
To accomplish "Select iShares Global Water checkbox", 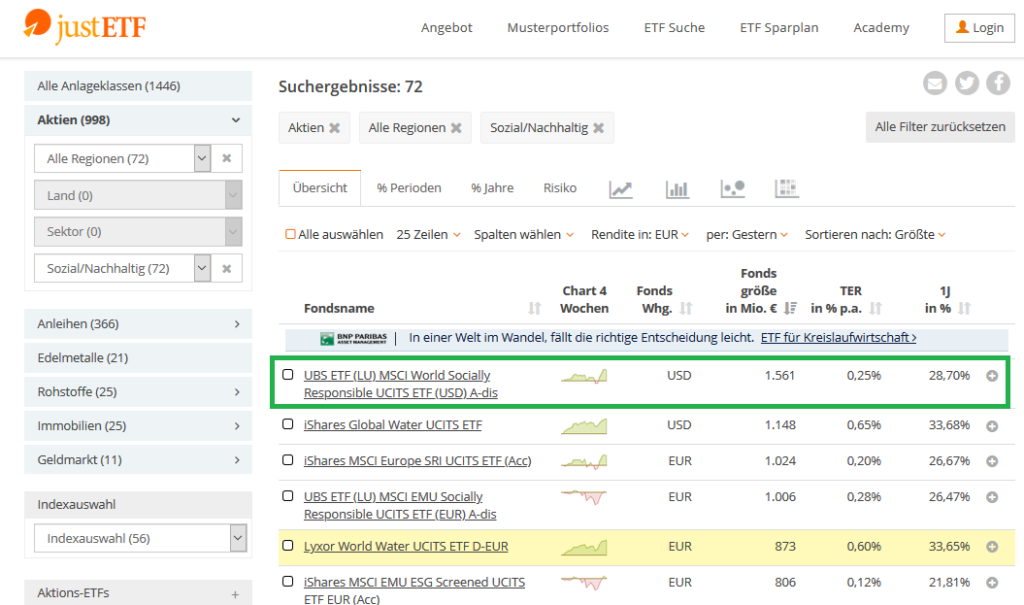I will [x=287, y=423].
